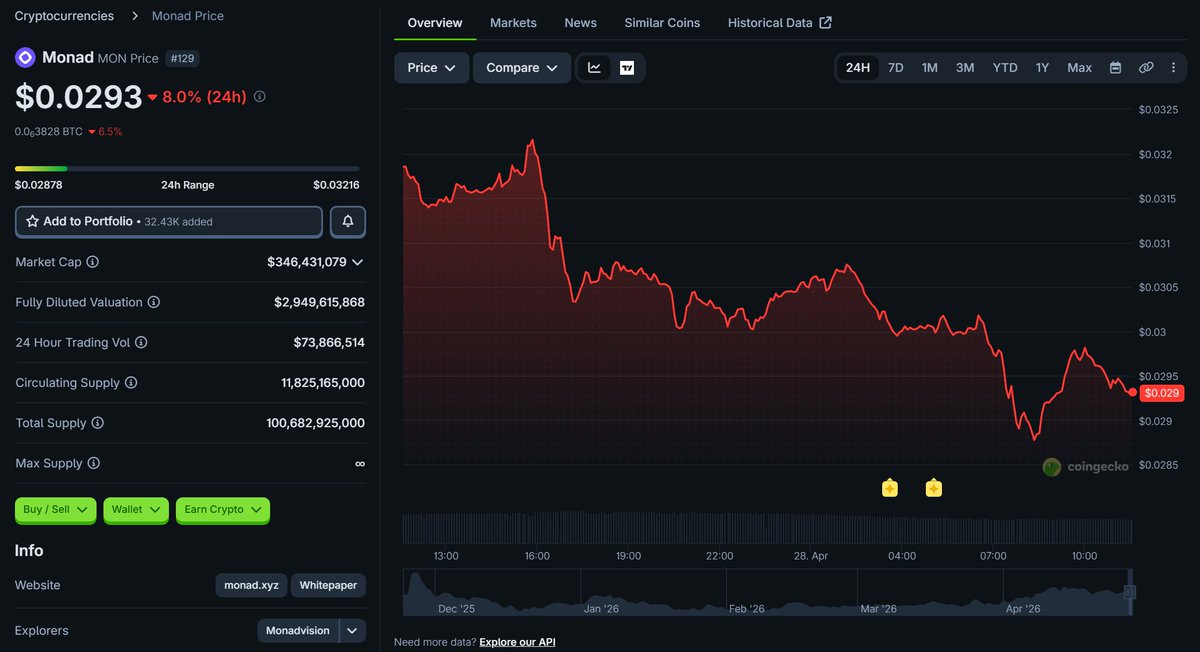
Task: Switch to the Similar Coins tab
Action: tap(662, 23)
